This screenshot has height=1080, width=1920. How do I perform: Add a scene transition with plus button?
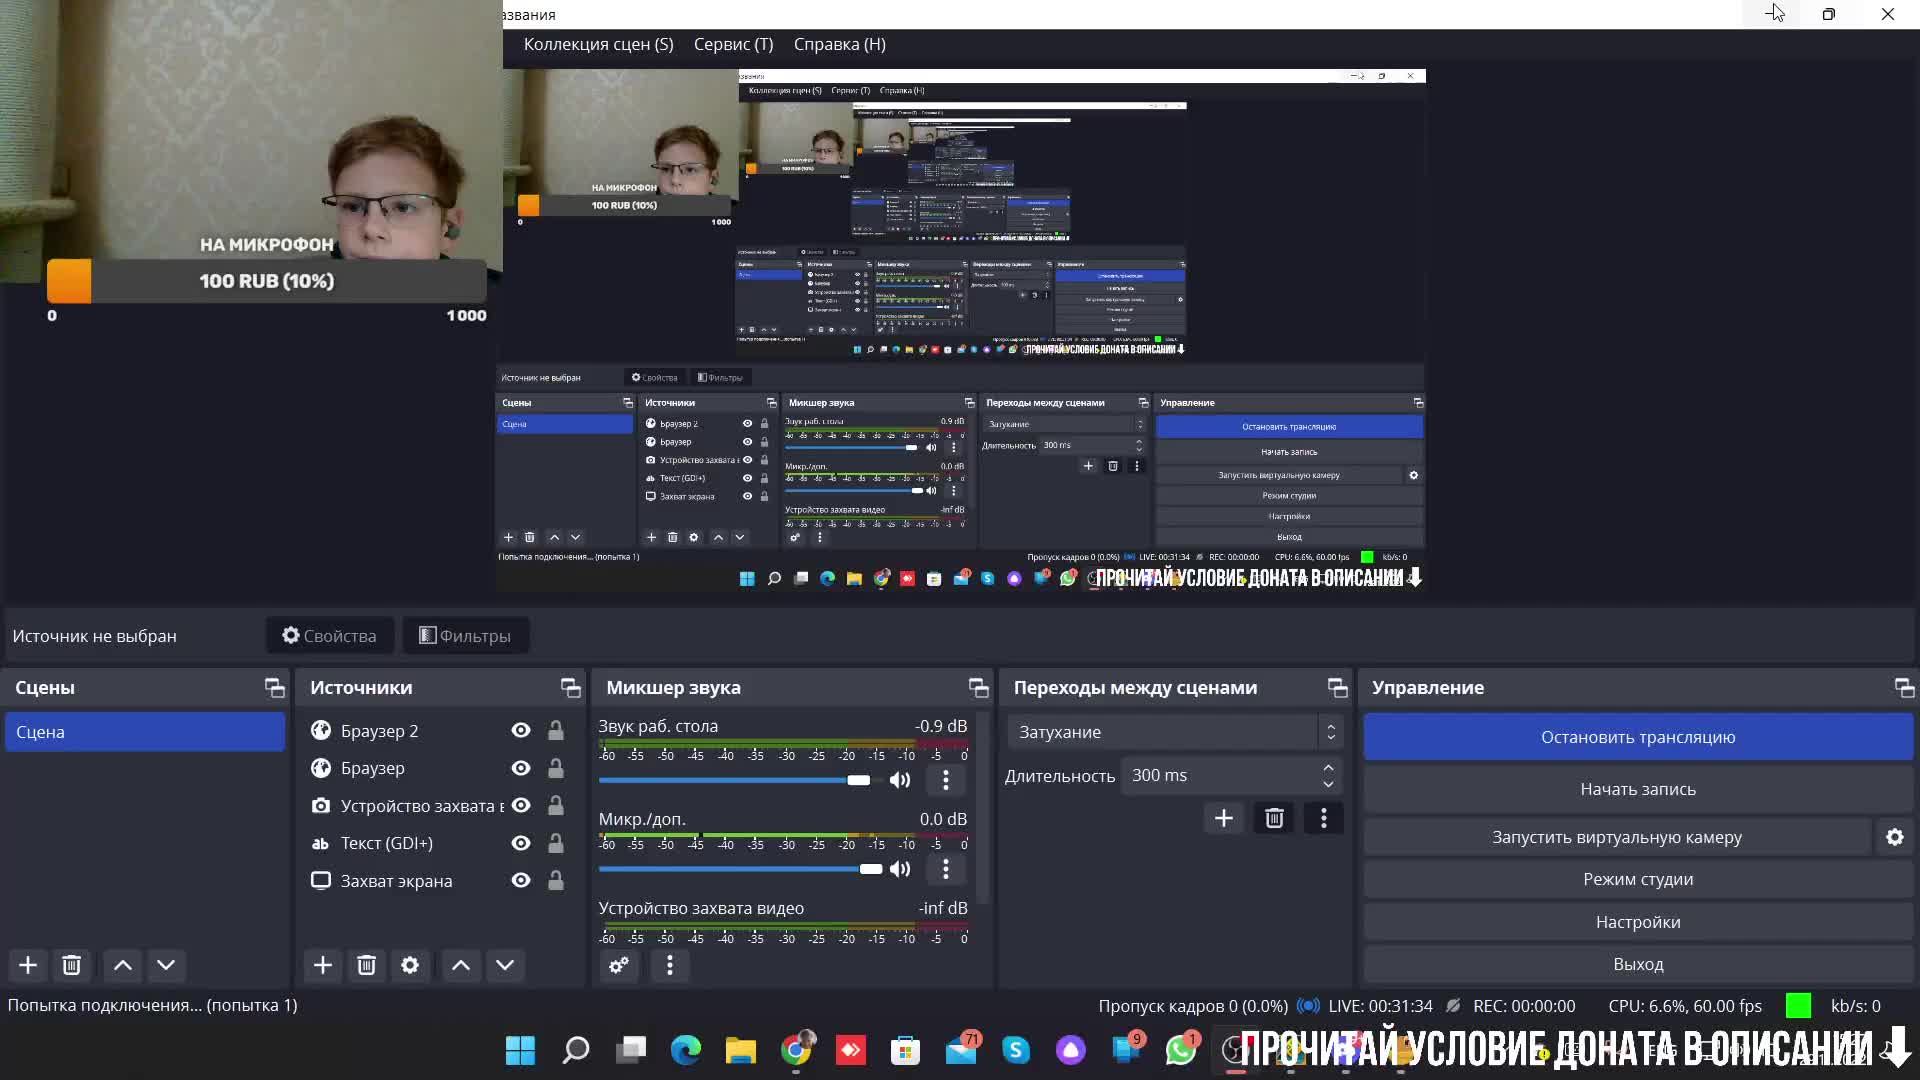(1223, 818)
